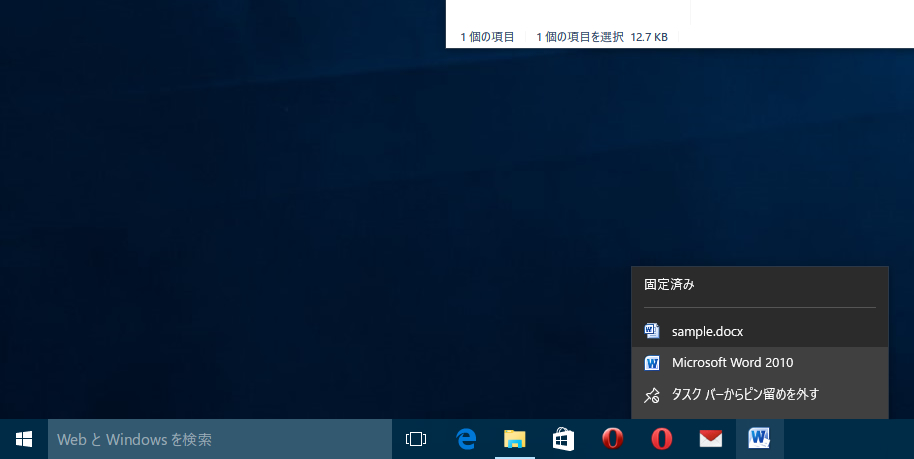Click the 1 個の項目 status text
Screen dimensions: 914x459
coord(487,37)
